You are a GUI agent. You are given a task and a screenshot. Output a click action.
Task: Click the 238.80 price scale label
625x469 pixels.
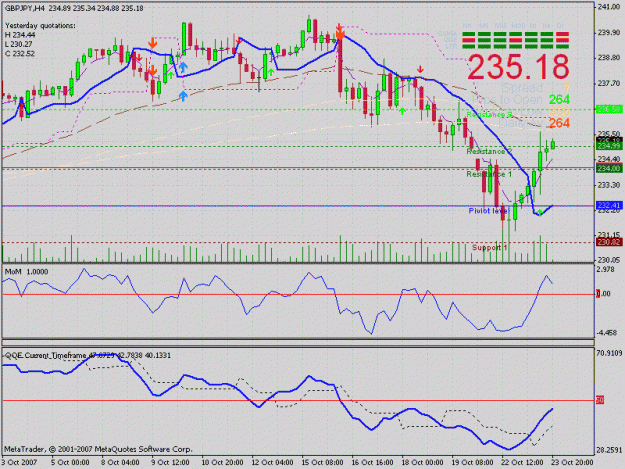tap(609, 58)
